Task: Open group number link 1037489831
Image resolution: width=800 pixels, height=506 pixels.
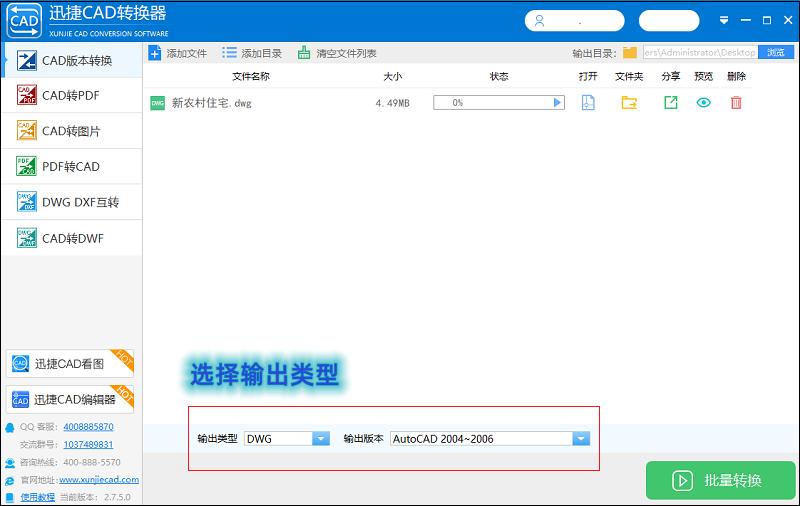Action: (x=88, y=445)
